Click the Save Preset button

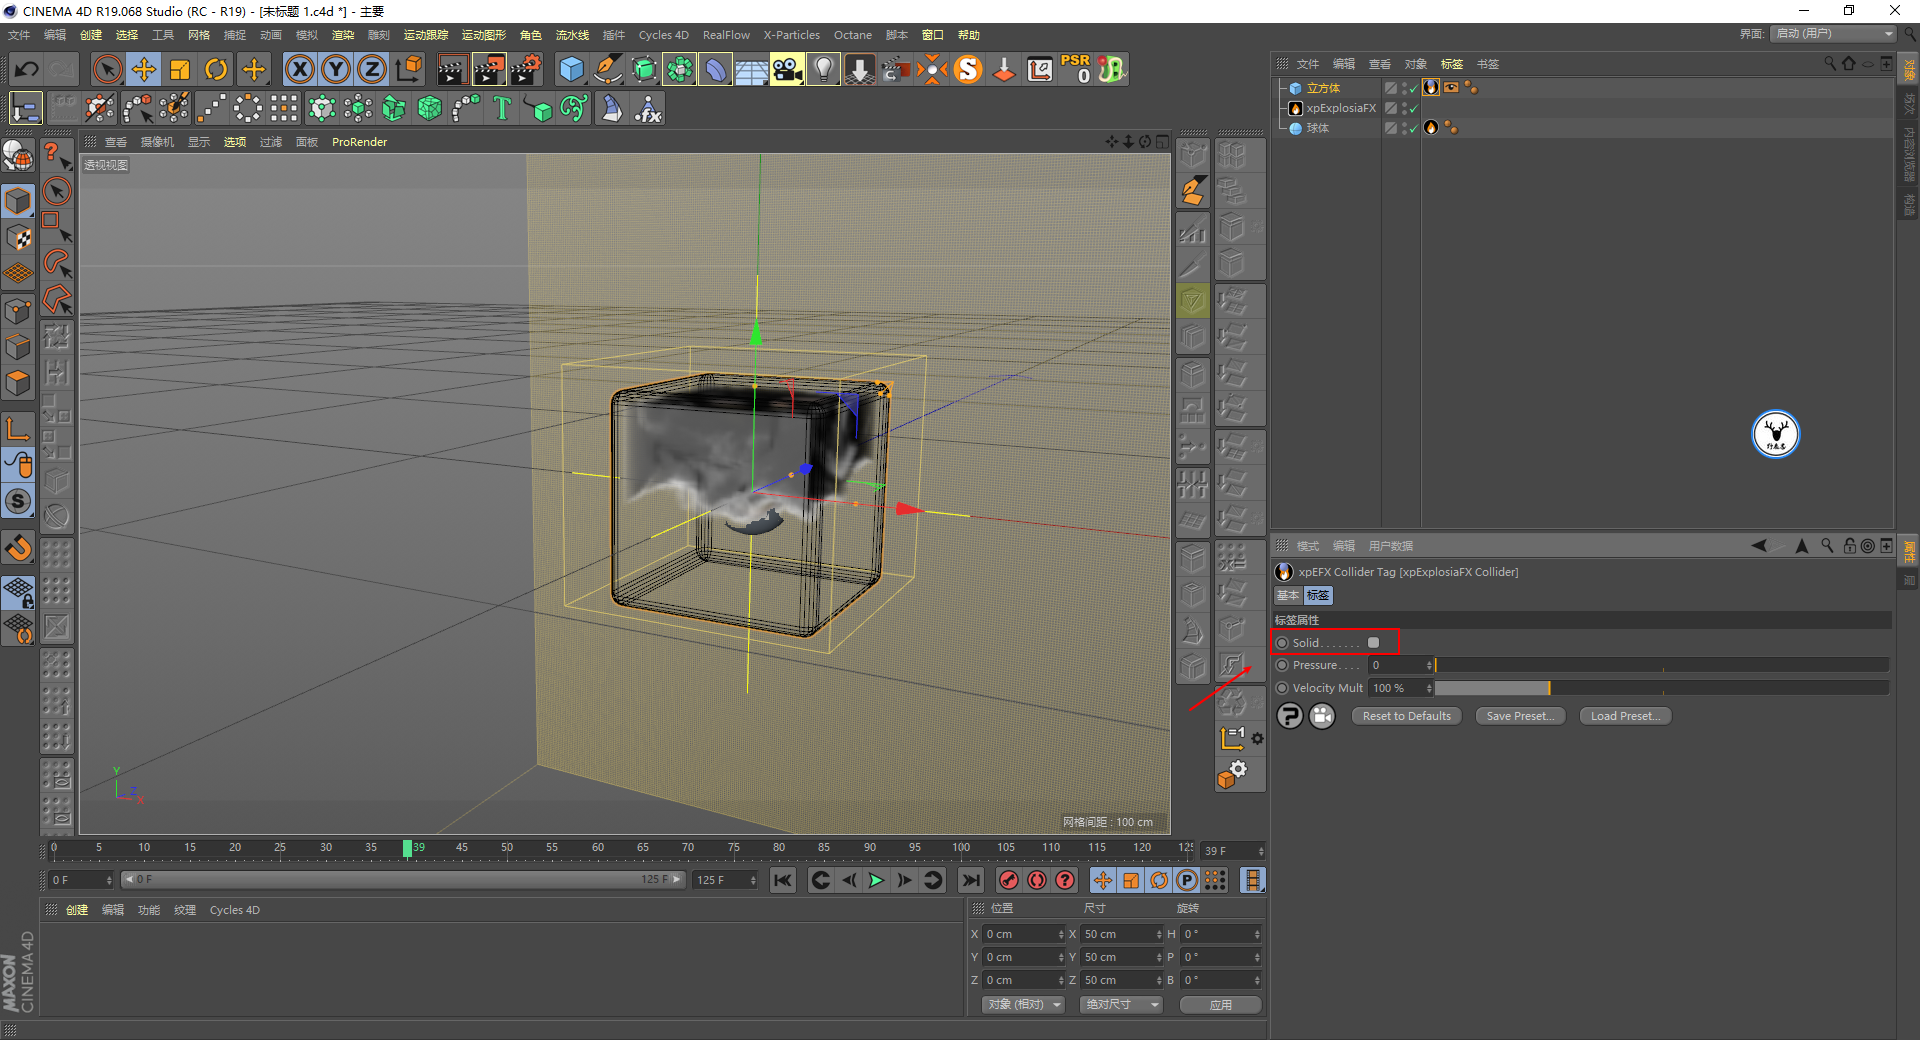point(1520,716)
